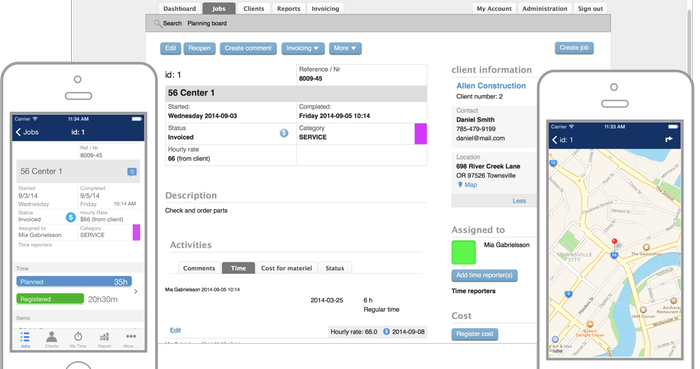Click the Reopen button
This screenshot has width=700, height=369.
(x=200, y=48)
